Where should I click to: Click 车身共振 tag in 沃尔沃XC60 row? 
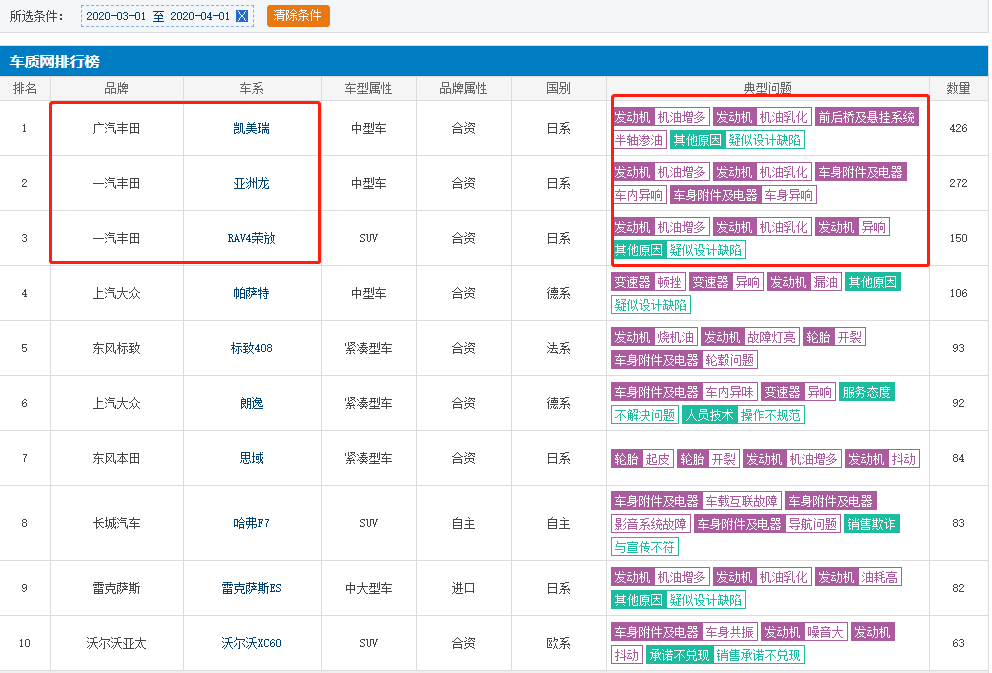pyautogui.click(x=729, y=632)
